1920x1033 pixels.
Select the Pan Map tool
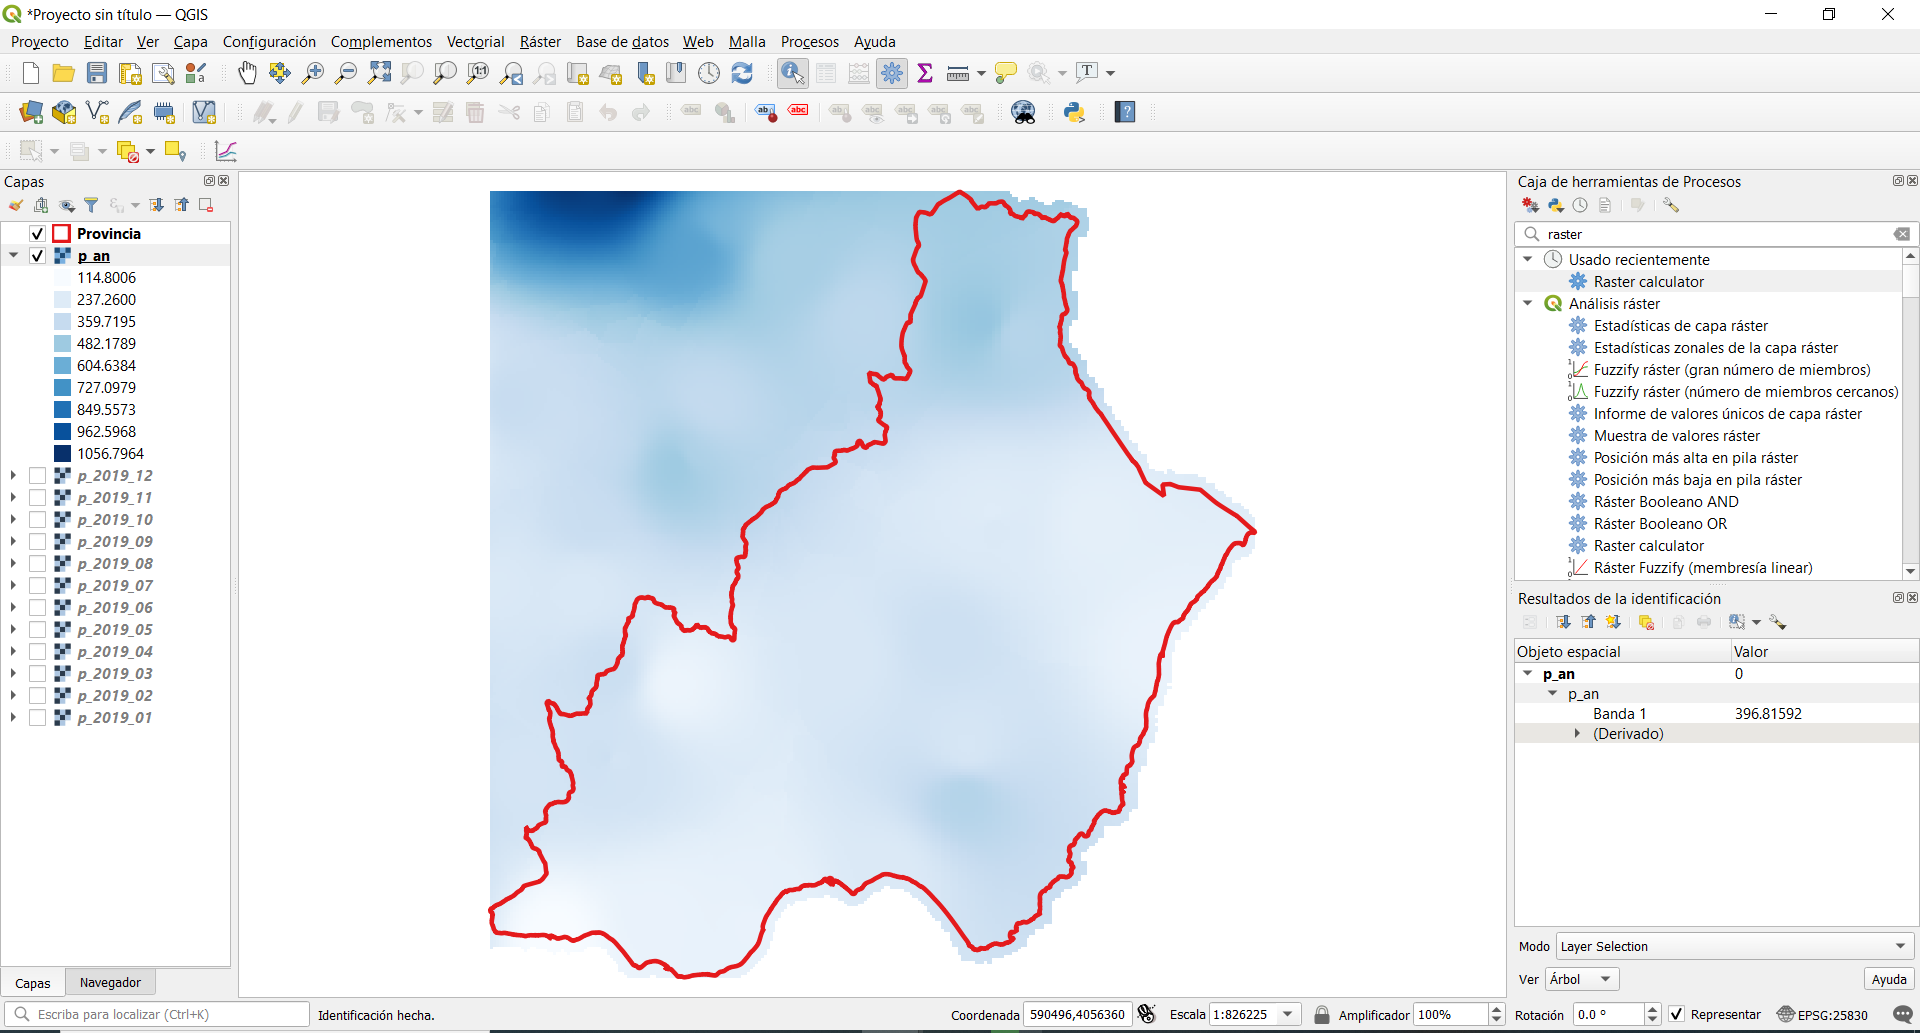[x=247, y=72]
